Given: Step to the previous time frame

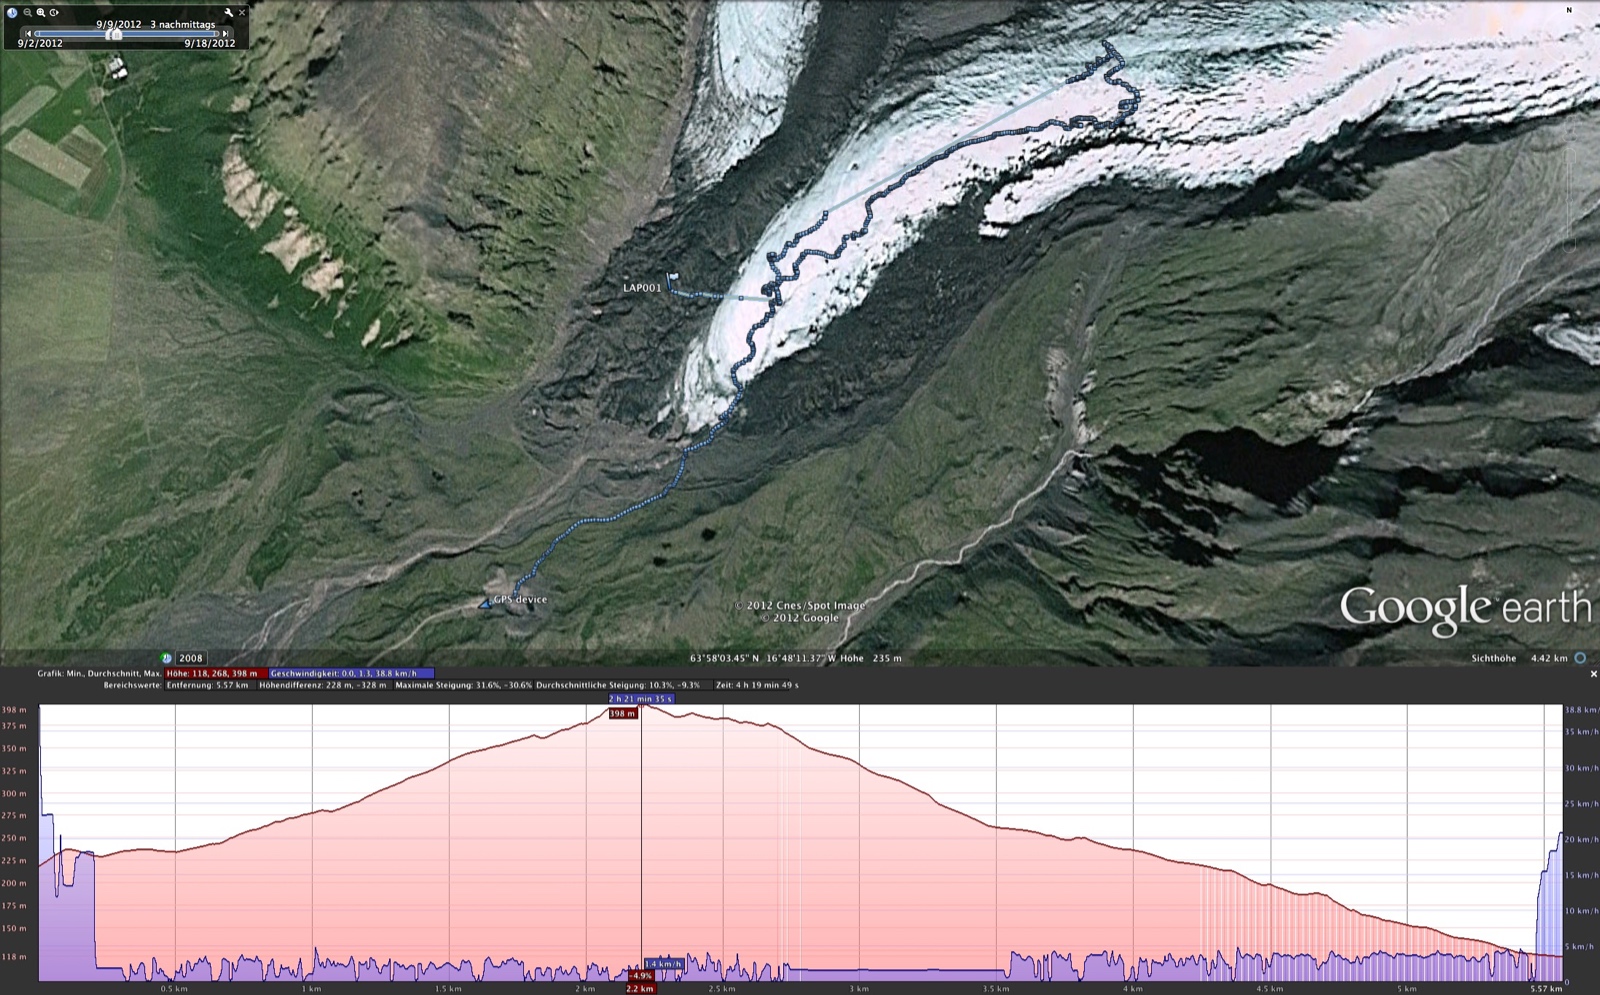Looking at the screenshot, I should (x=28, y=34).
